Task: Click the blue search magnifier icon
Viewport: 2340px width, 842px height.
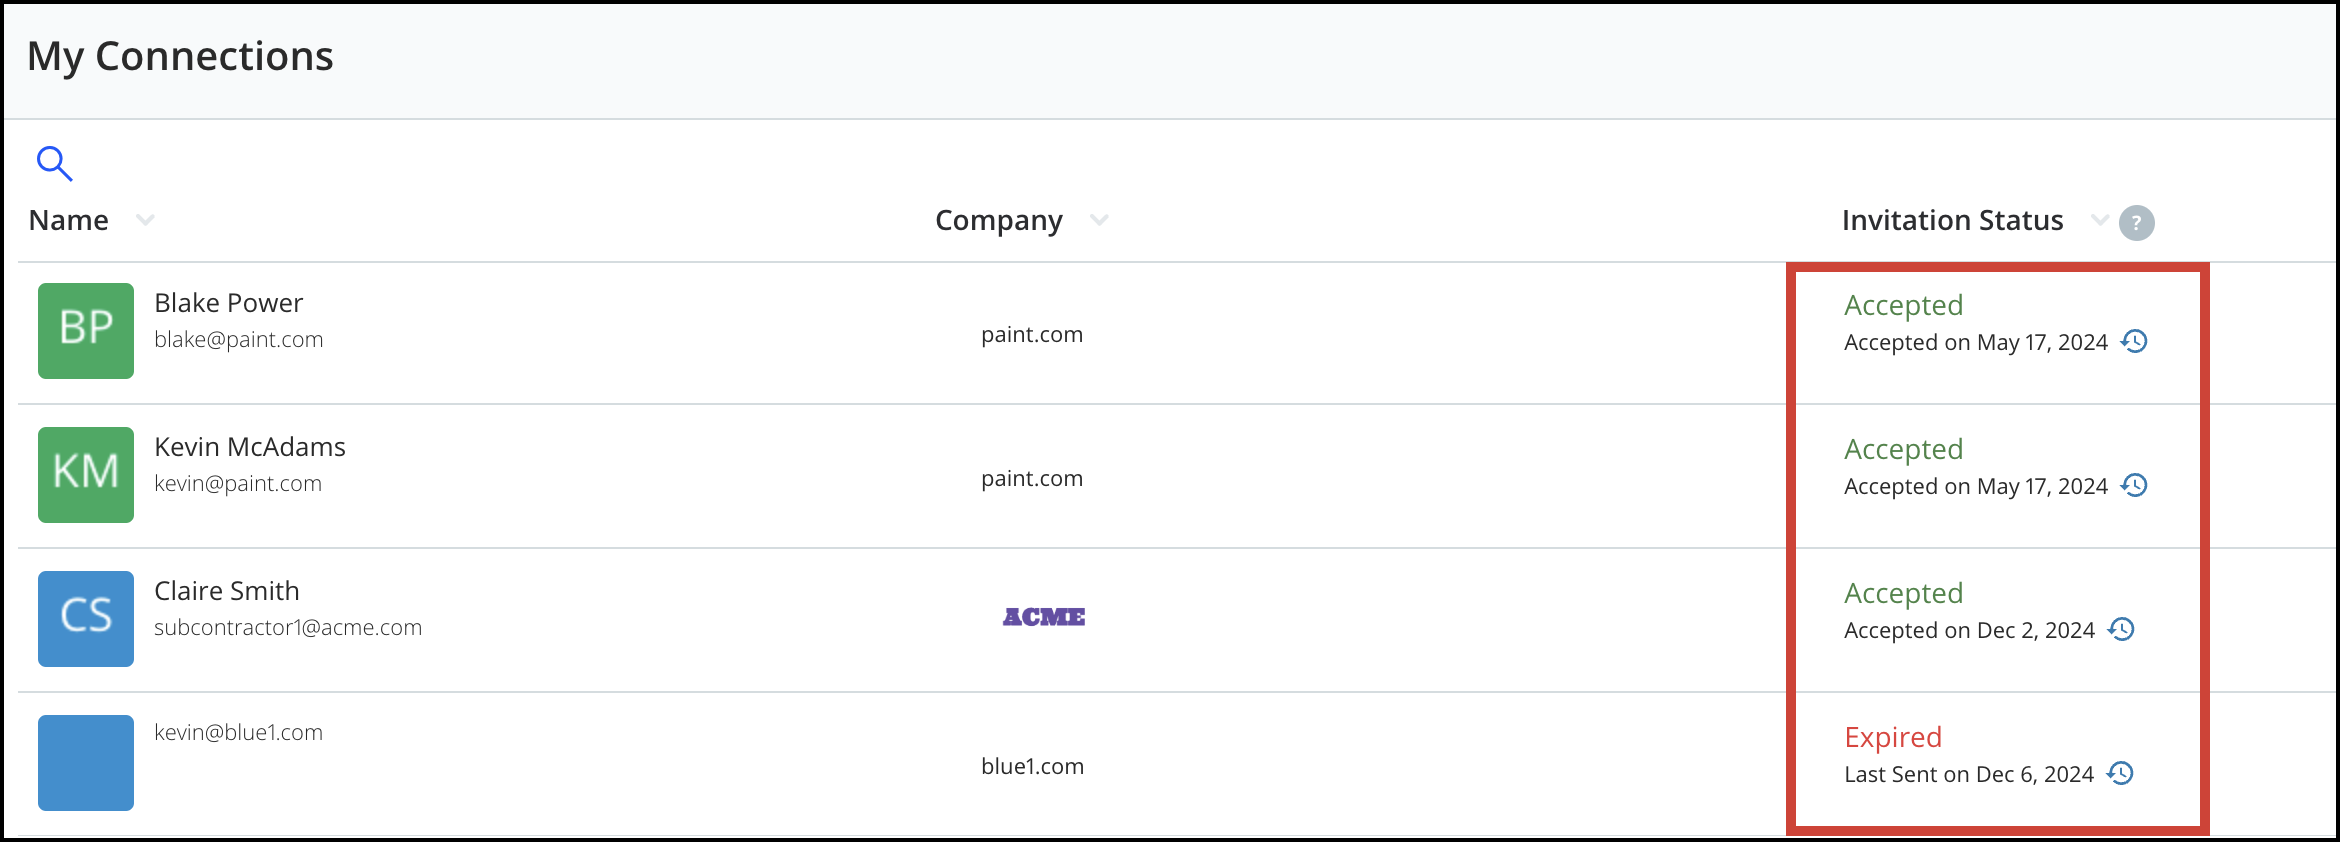Action: pos(54,163)
